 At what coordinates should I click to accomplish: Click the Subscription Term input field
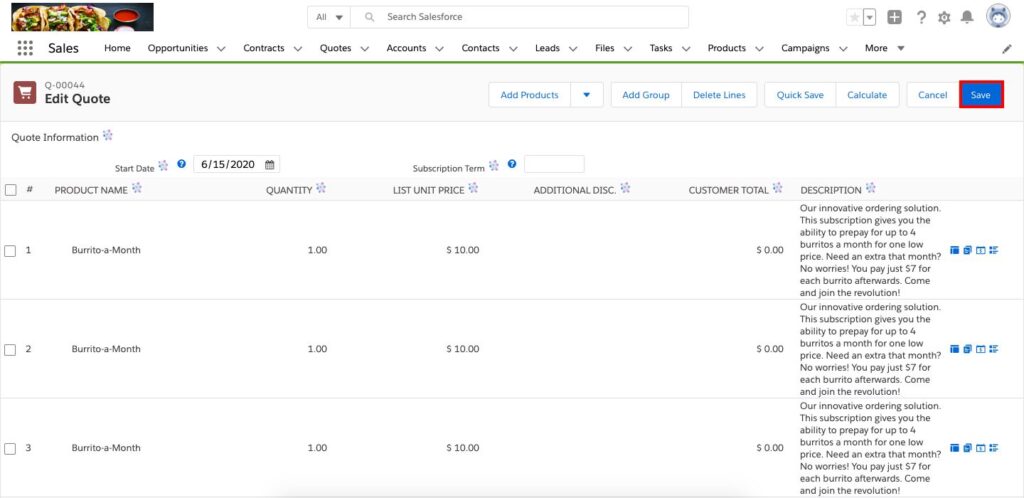554,164
